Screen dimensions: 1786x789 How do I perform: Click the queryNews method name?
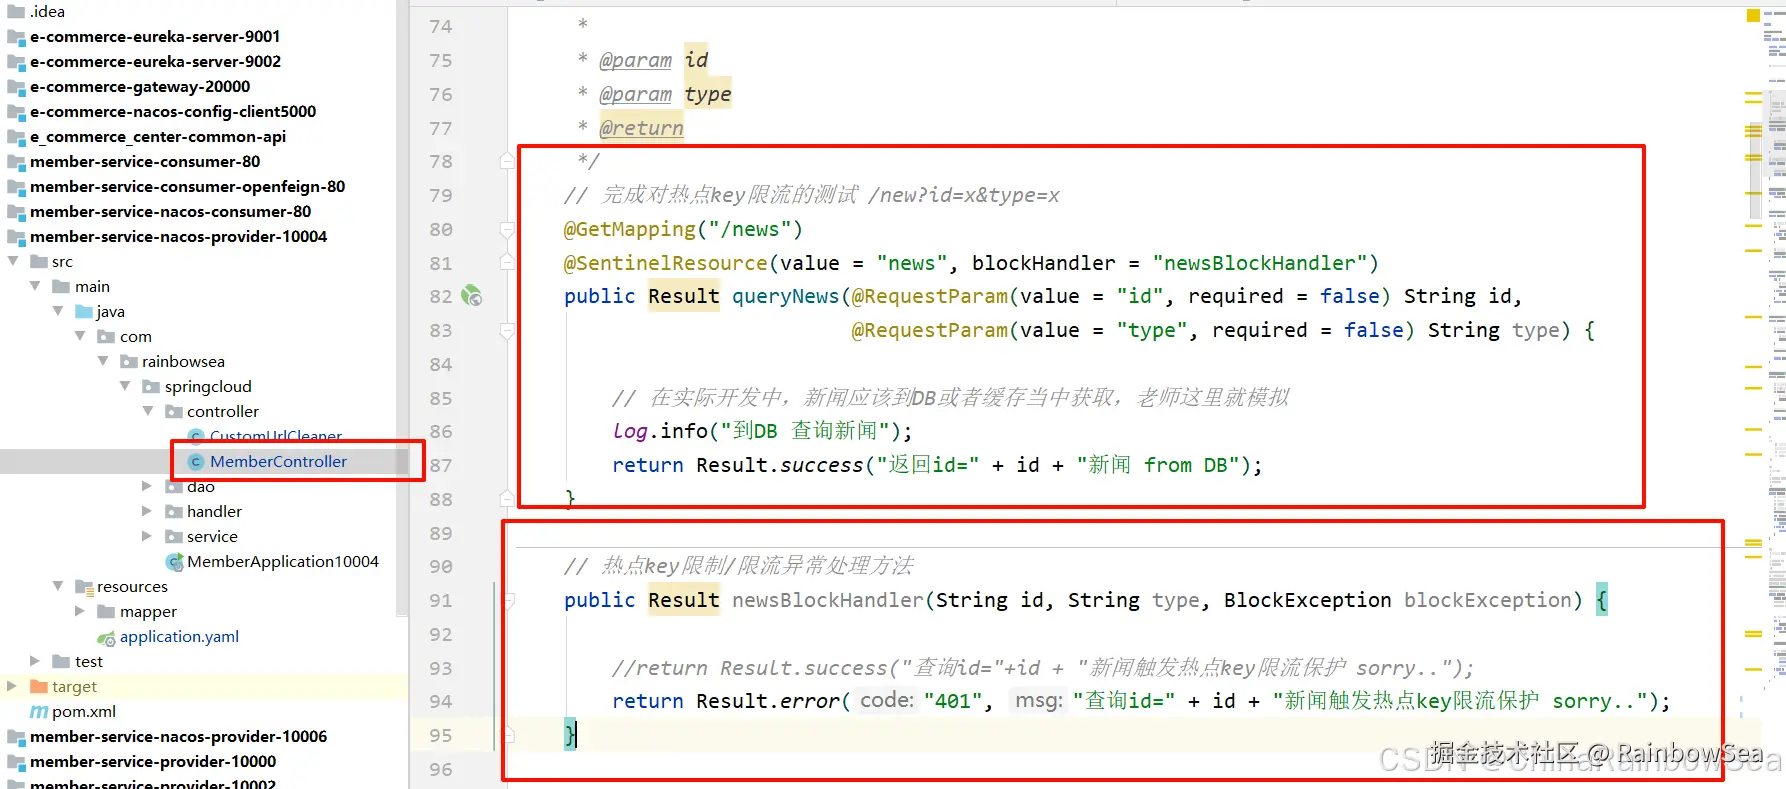[785, 297]
